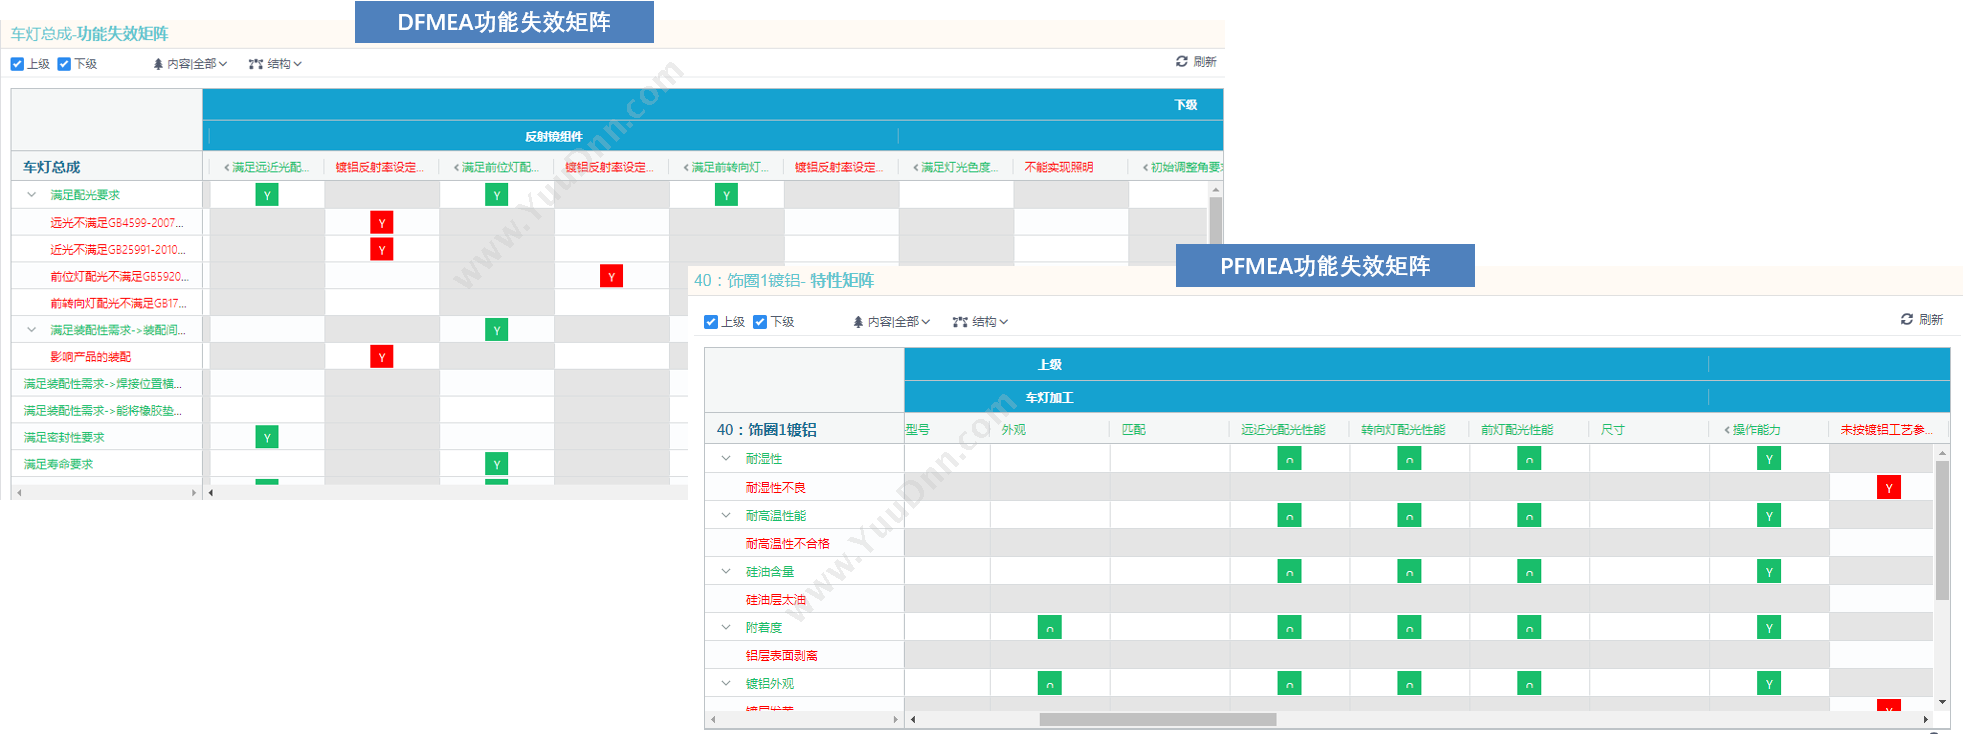
Task: Click the refresh icon in DFMEA panel
Action: (x=1182, y=61)
